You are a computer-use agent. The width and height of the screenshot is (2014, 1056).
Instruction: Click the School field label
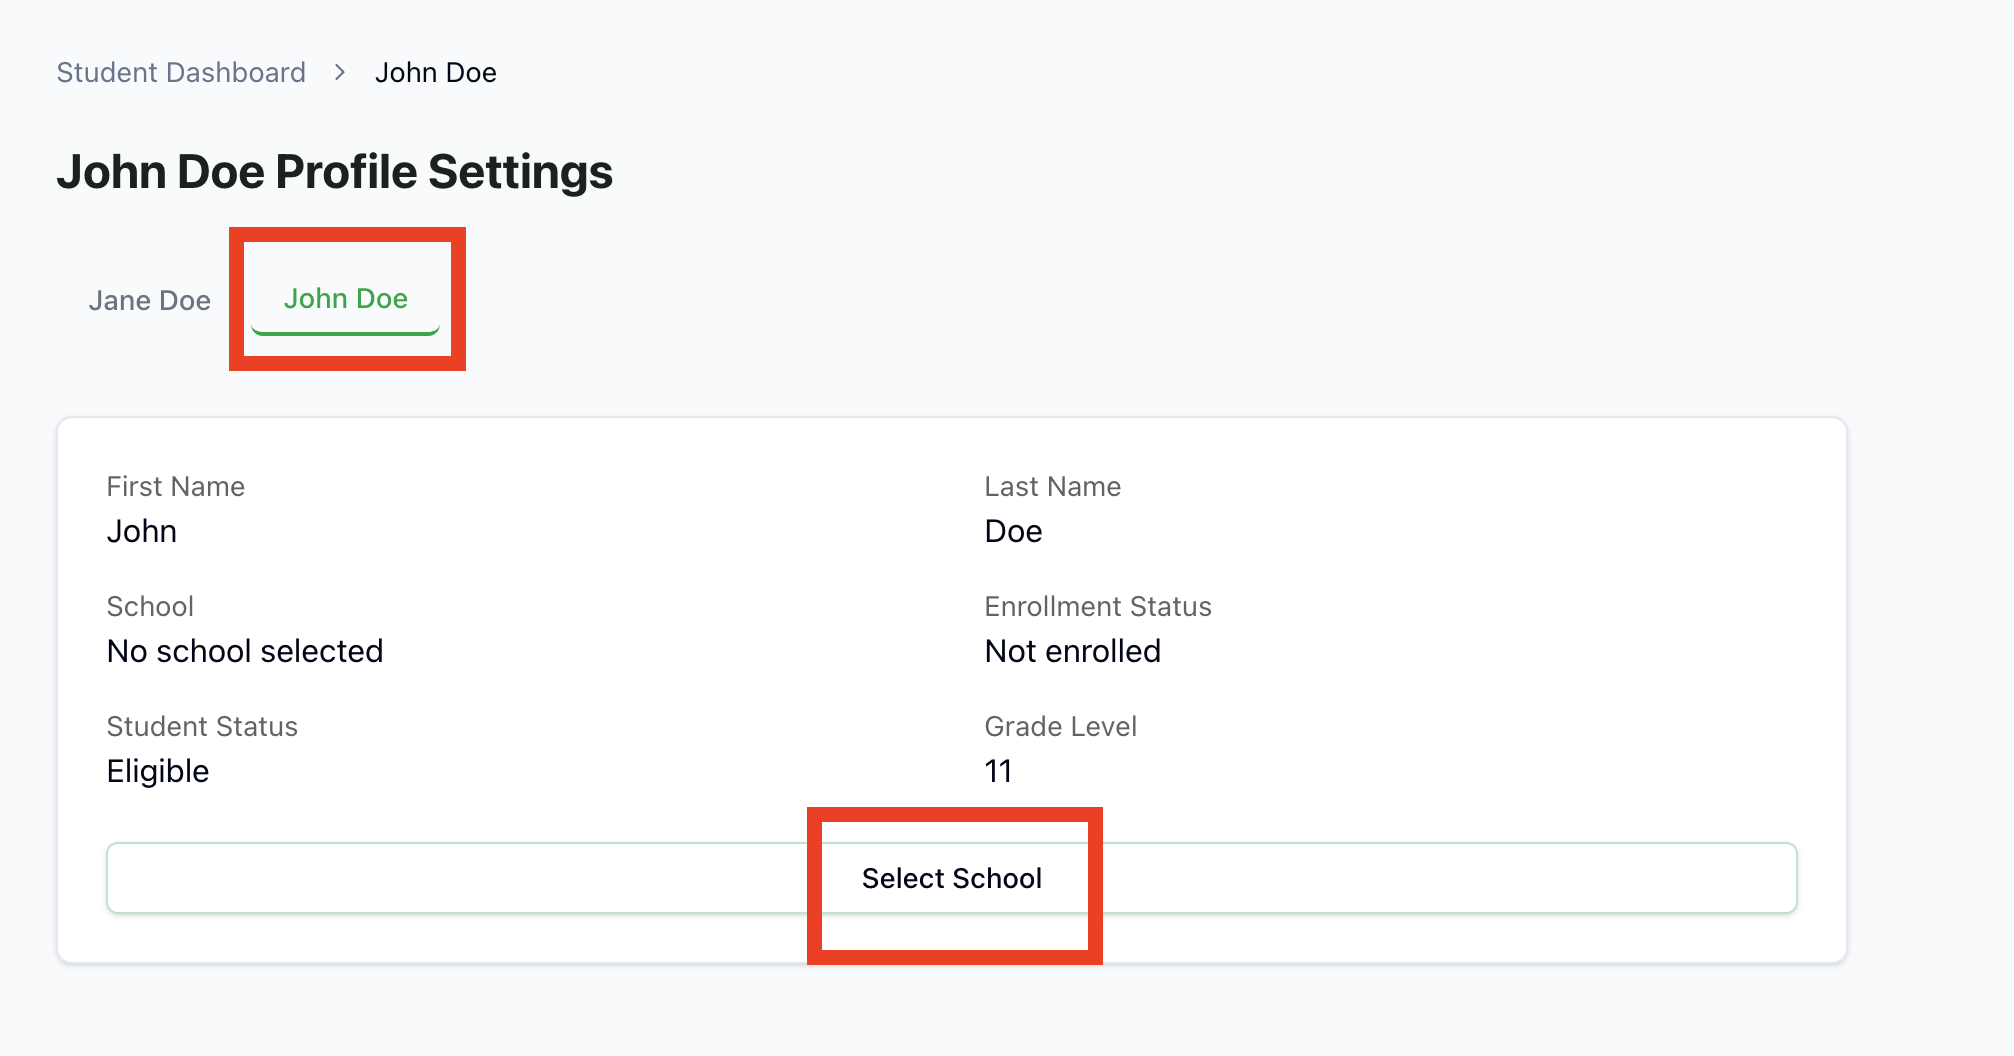(x=150, y=607)
